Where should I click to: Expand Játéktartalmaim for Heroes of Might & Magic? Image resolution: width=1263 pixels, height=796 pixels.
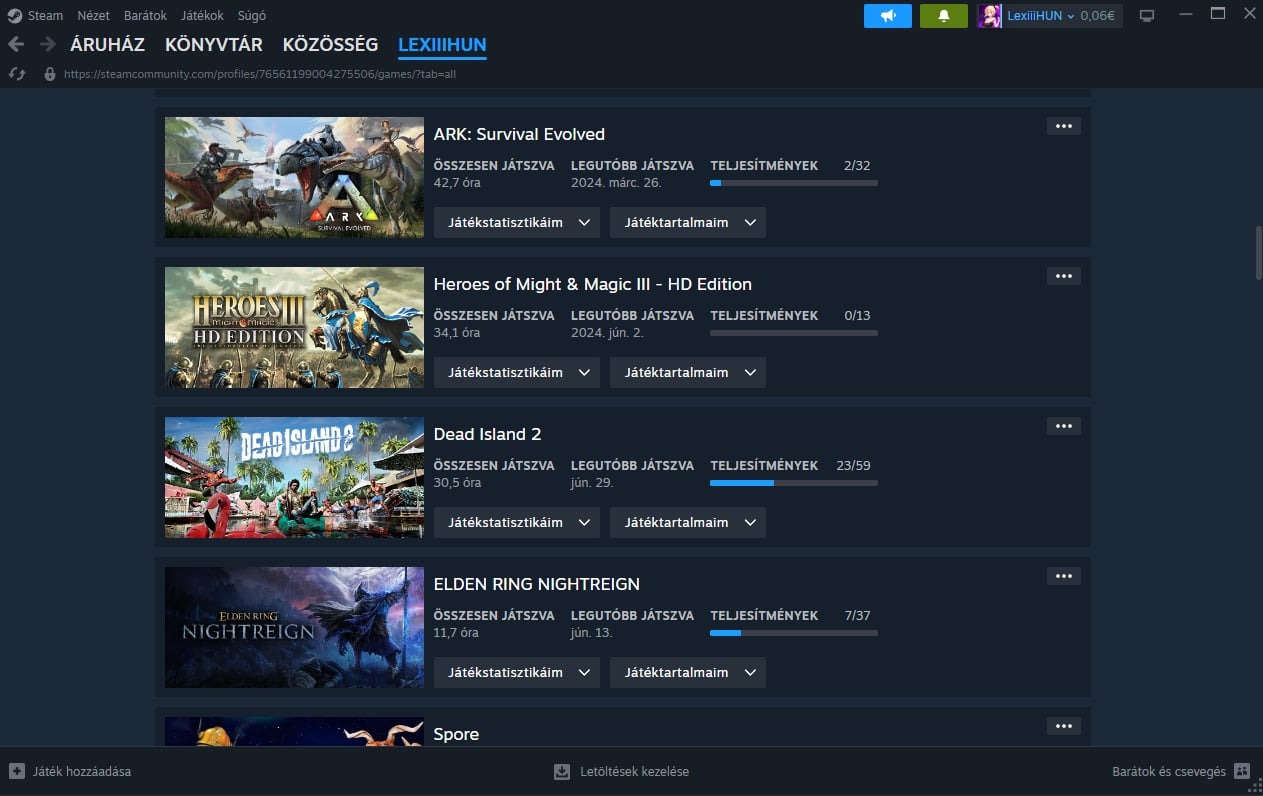tap(688, 372)
